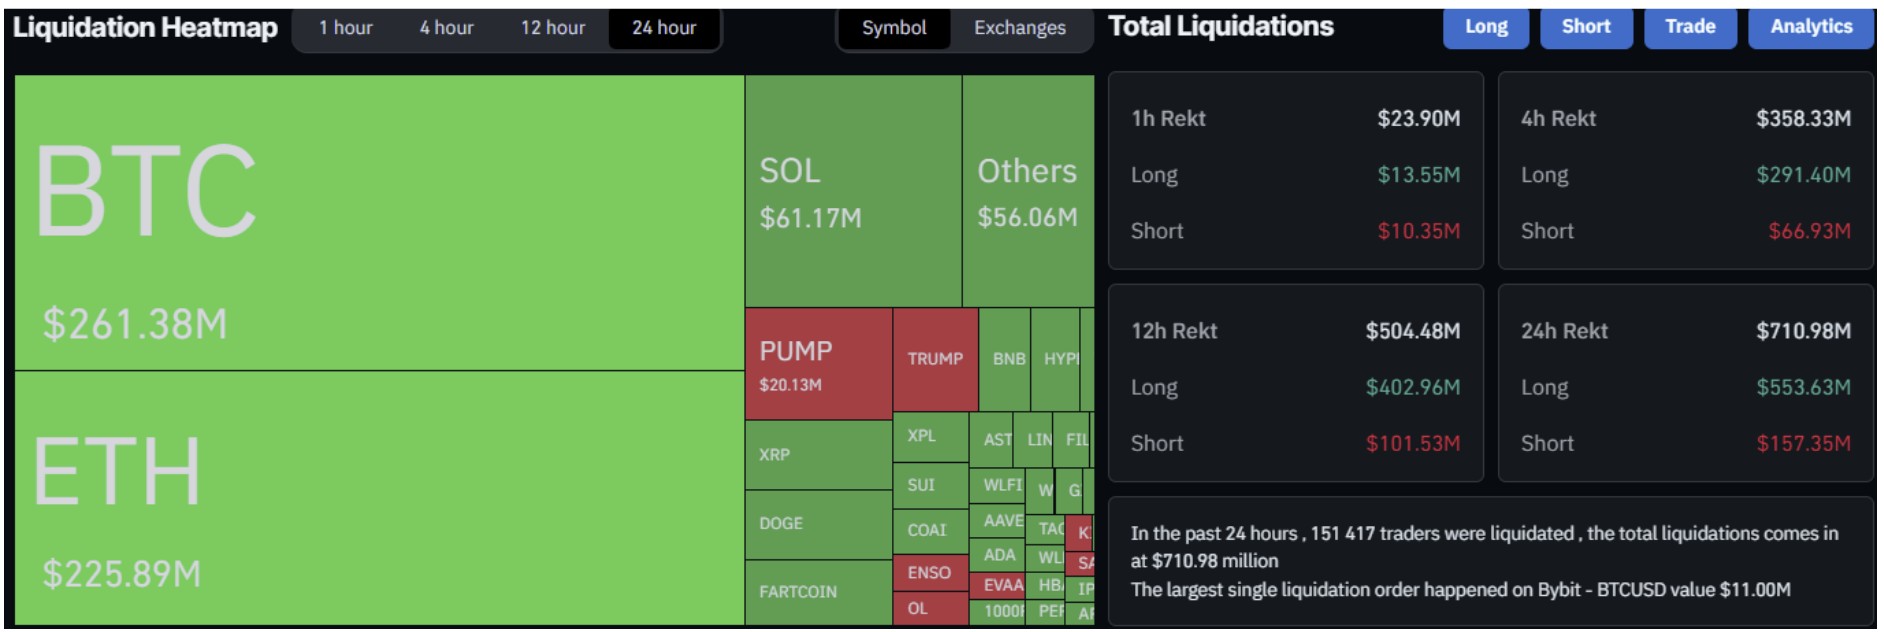
Task: Click the BTC heatmap tile
Action: (x=380, y=222)
